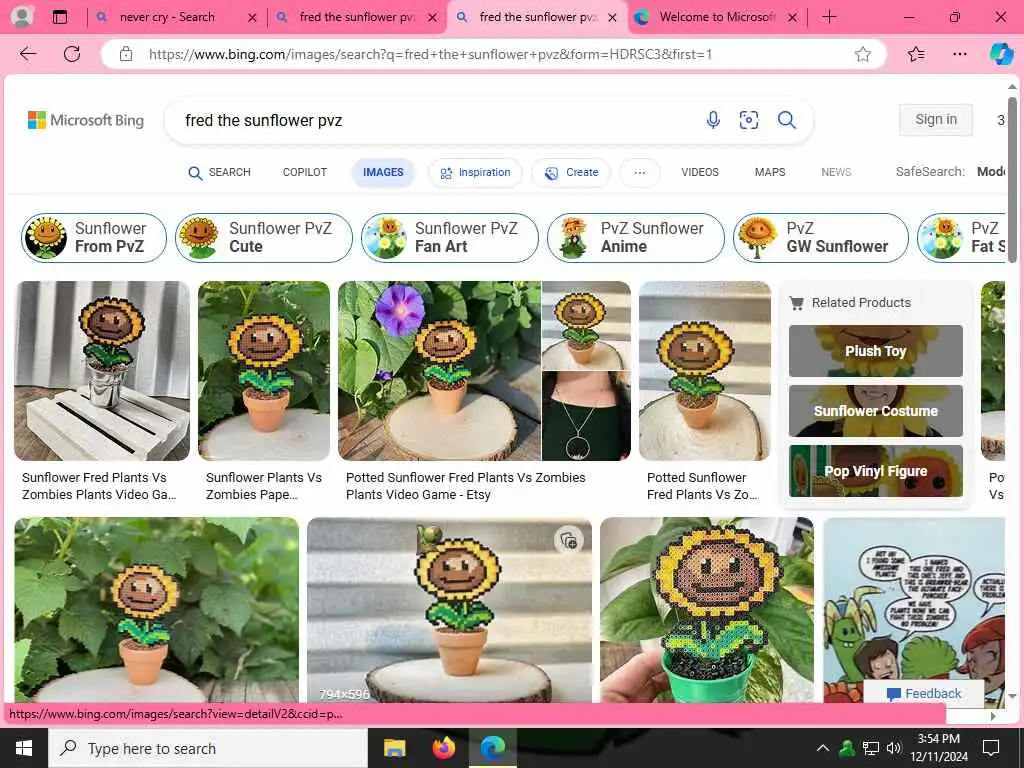
Task: Open sunflower with purple flower image
Action: click(x=440, y=371)
